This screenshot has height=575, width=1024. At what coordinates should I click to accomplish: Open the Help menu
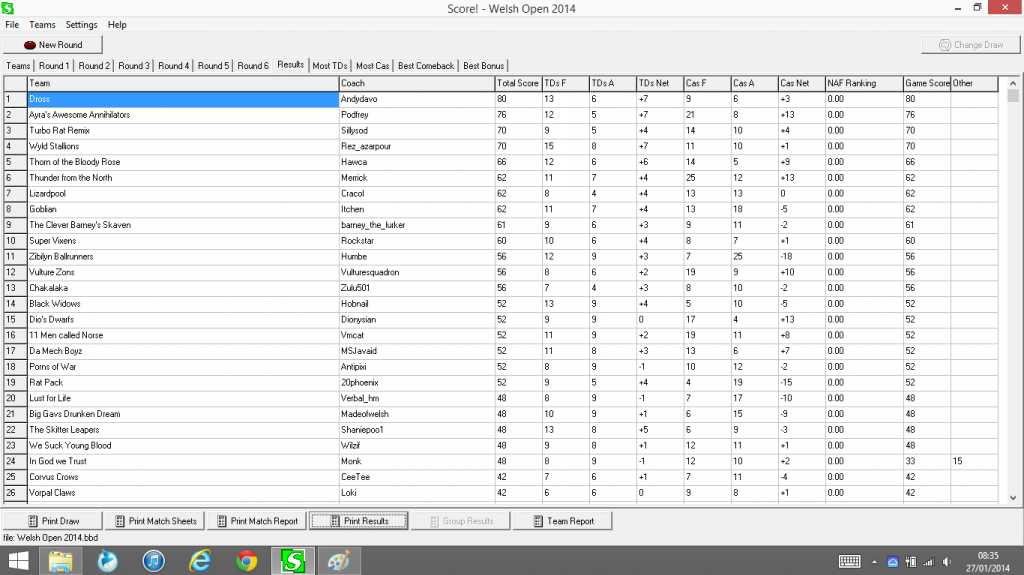117,25
